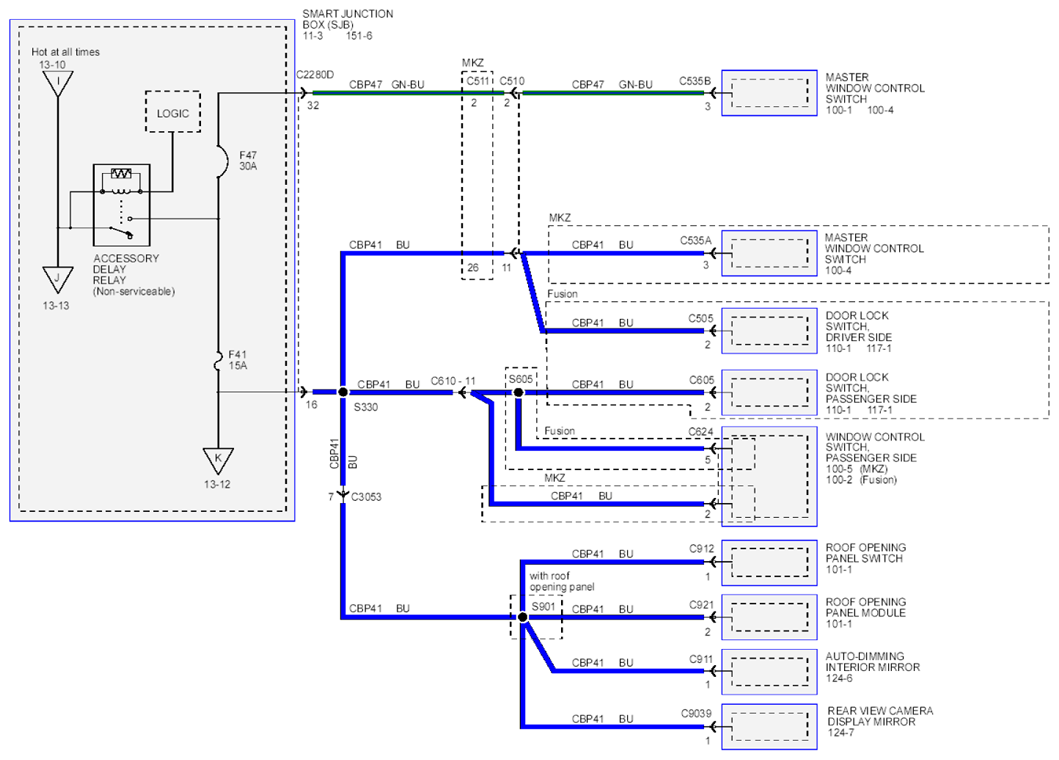Click the 'DOOR LOCK SWITCH, DRIVER SIDE' label
Screen dimensions: 1059x760
click(858, 326)
